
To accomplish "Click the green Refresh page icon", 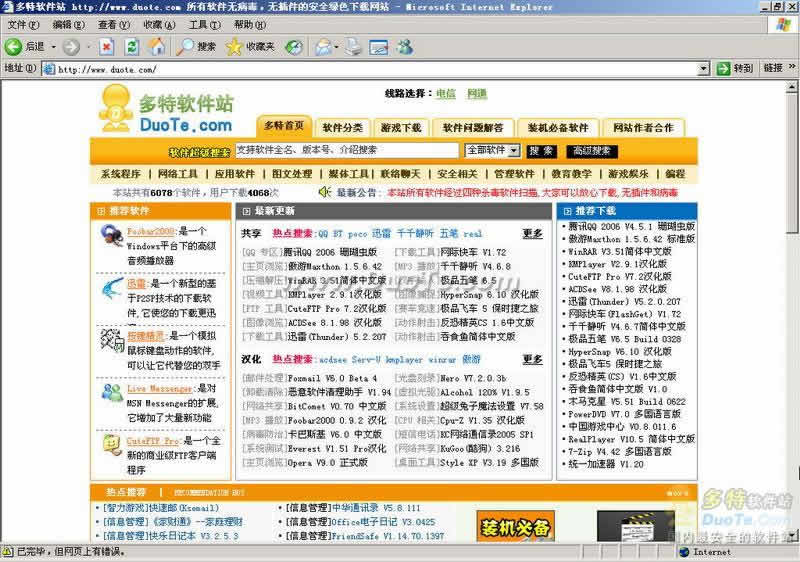I will [132, 46].
